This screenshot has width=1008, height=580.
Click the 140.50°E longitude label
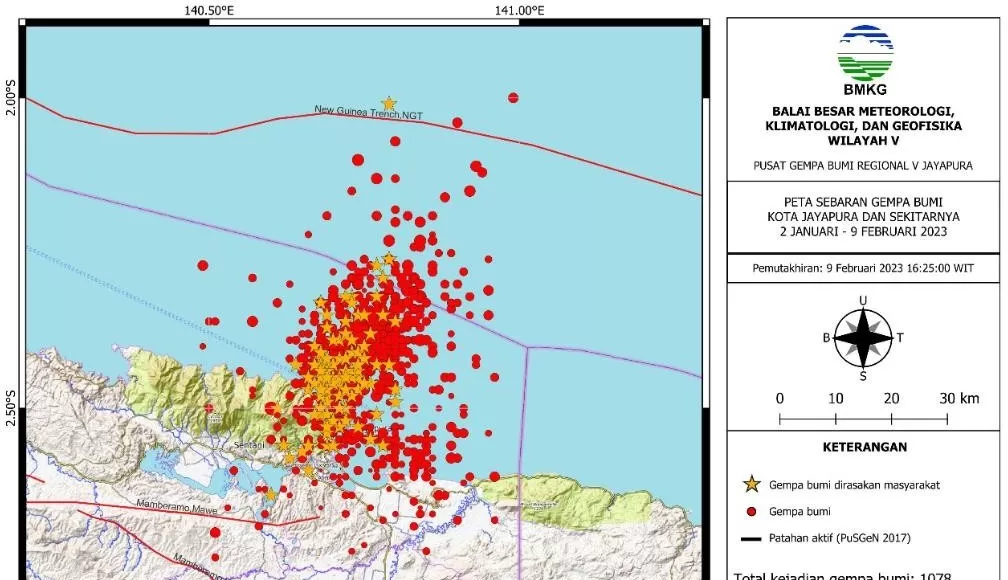click(210, 11)
